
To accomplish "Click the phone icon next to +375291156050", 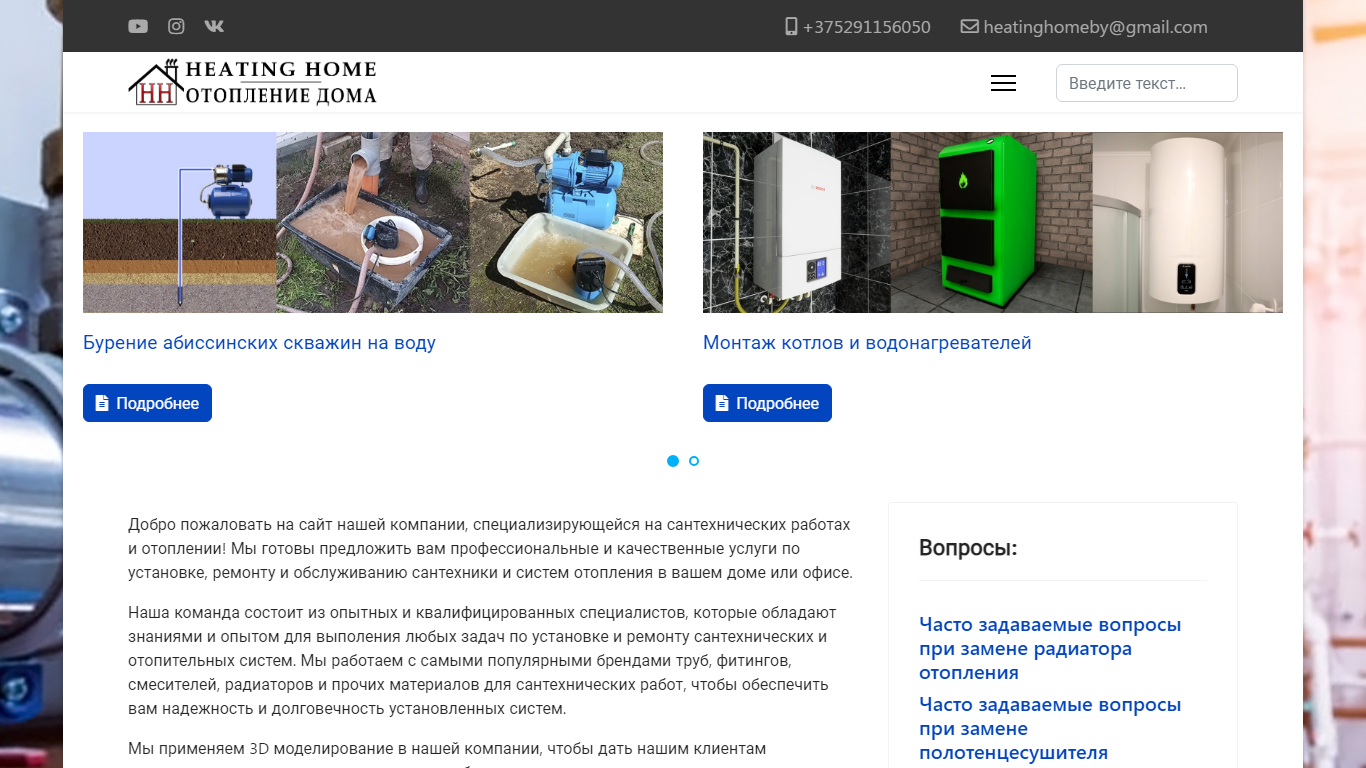I will pos(791,27).
